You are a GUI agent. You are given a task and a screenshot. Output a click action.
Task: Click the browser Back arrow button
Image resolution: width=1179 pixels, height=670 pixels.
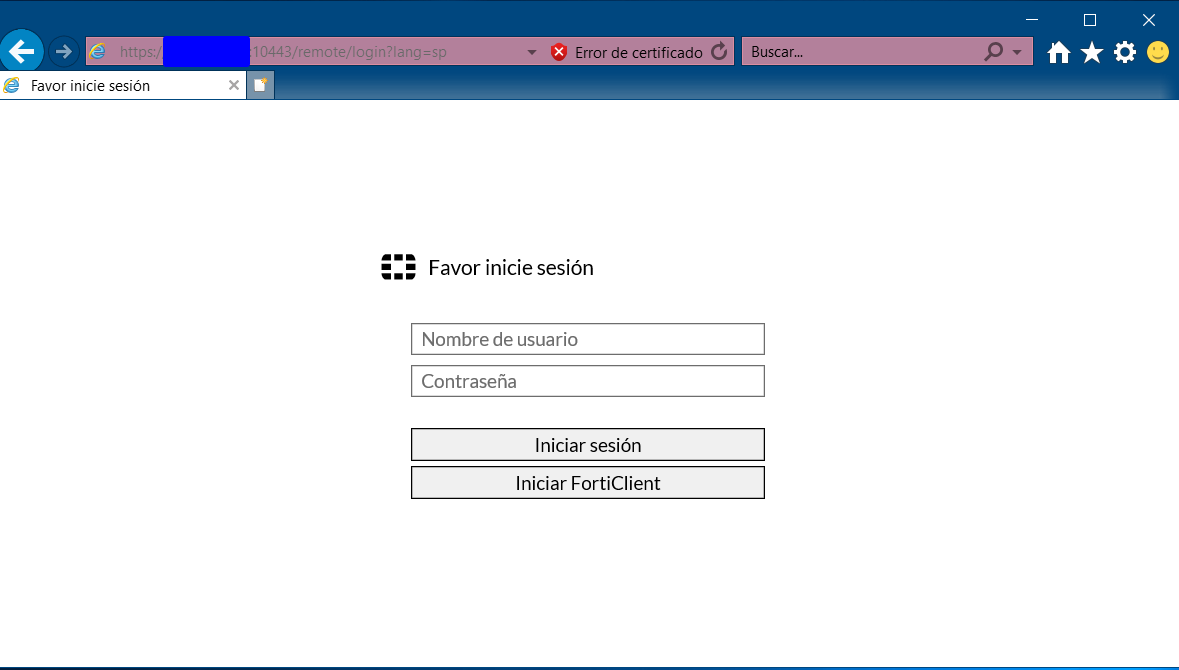[21, 51]
